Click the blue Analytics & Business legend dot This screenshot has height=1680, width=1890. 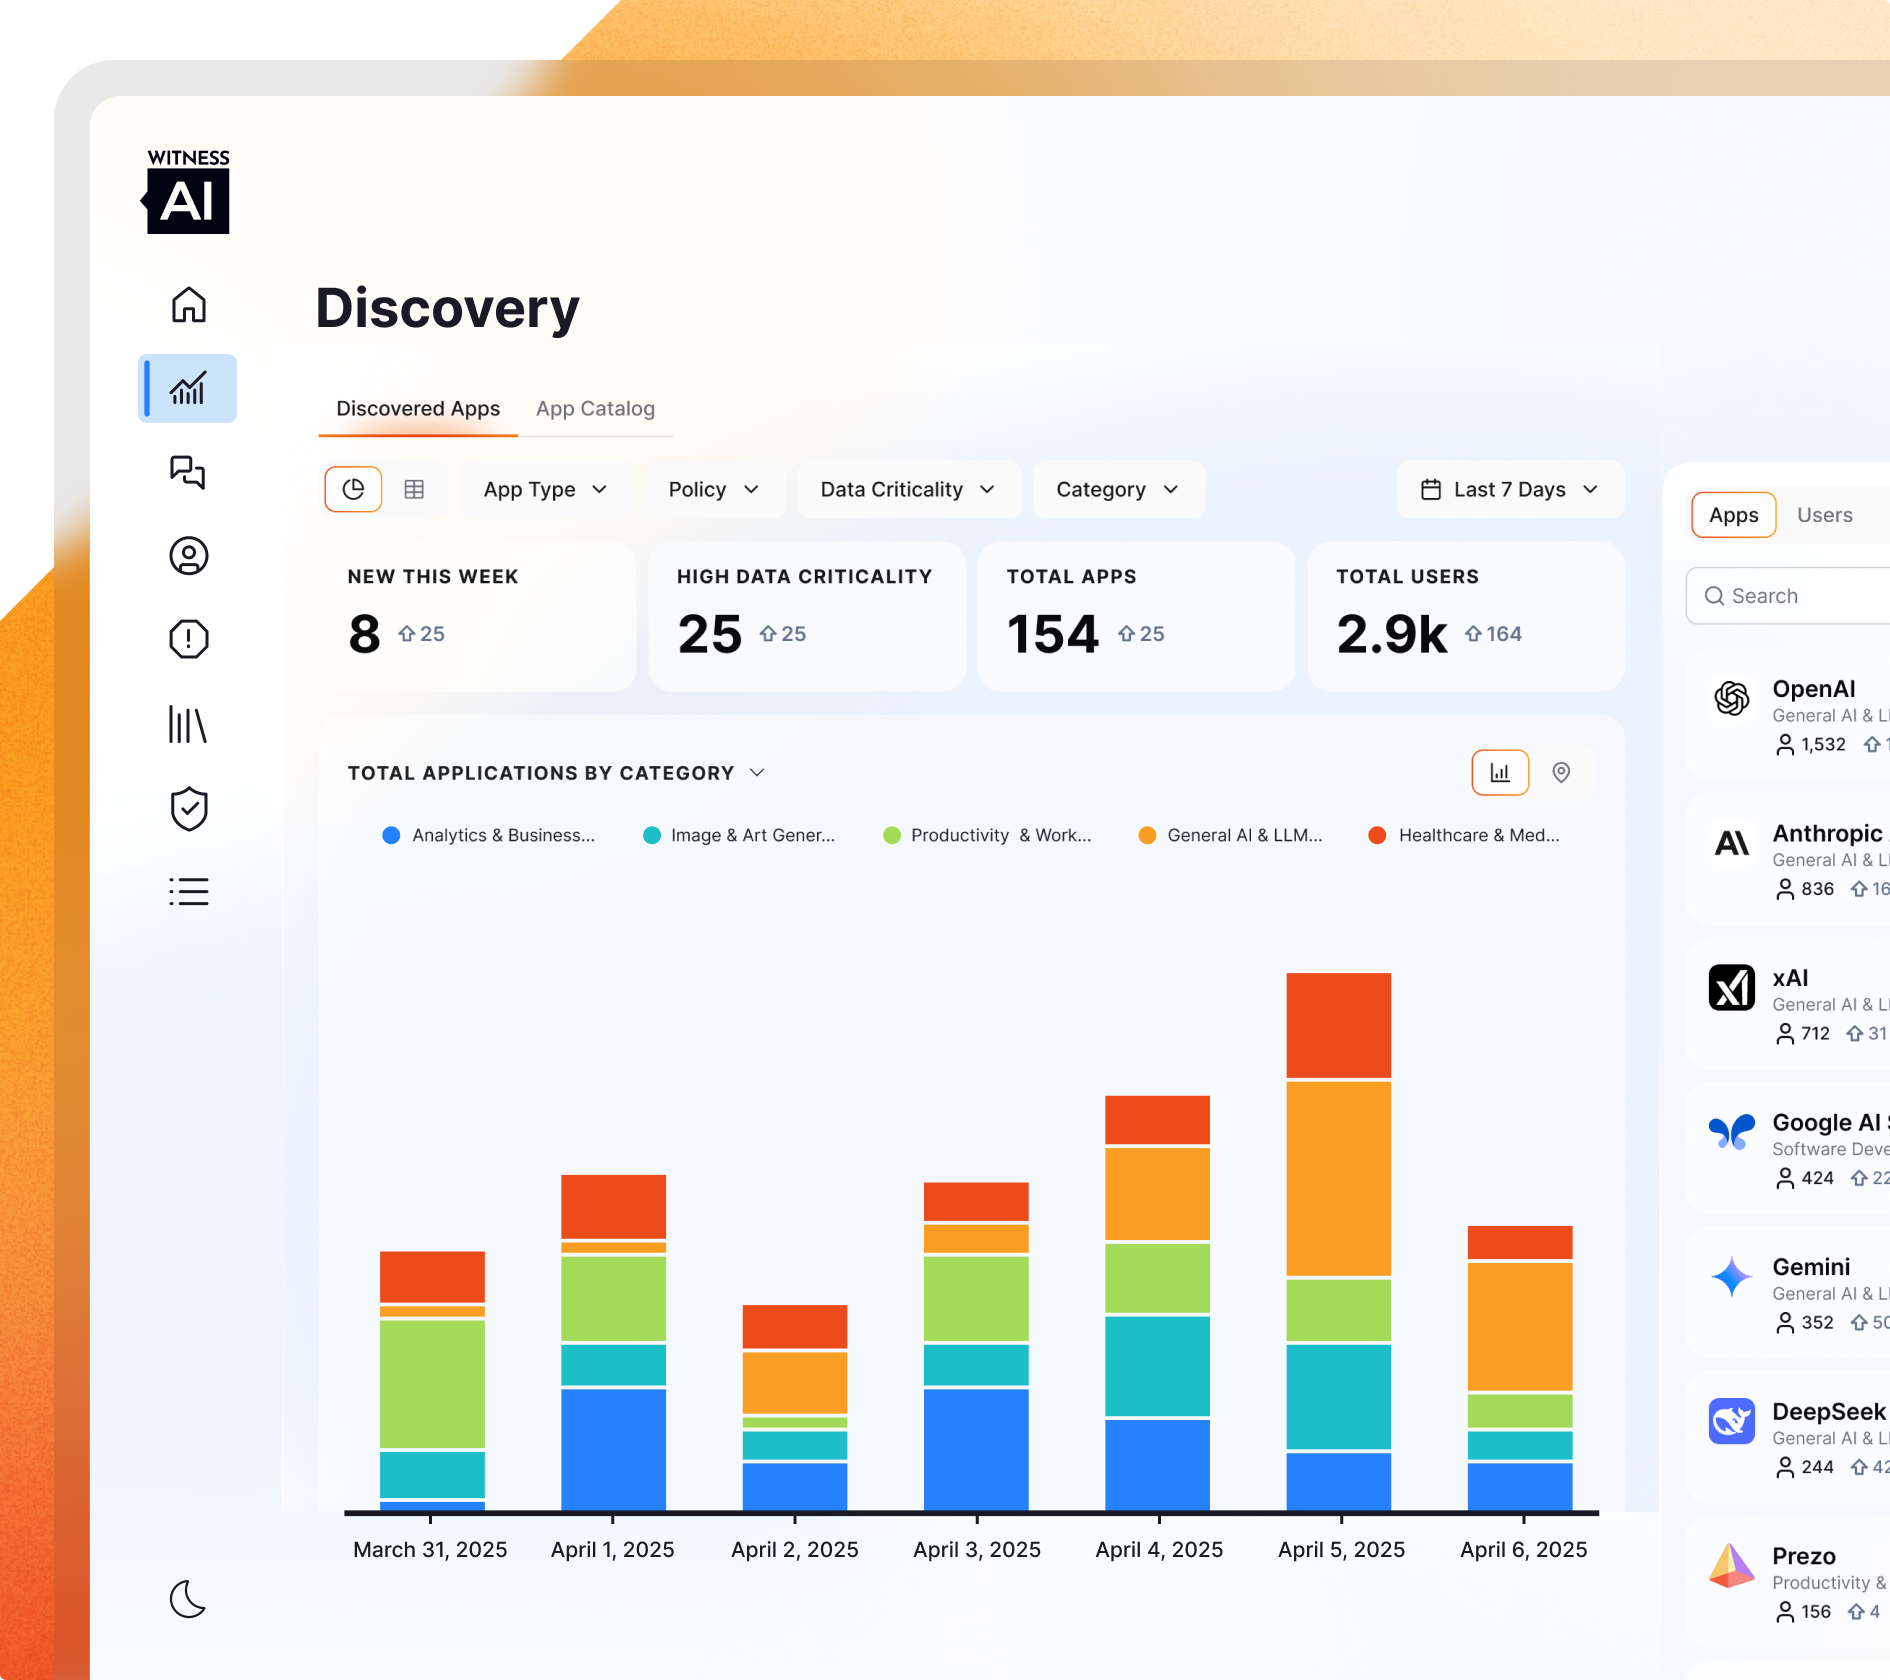[x=391, y=835]
